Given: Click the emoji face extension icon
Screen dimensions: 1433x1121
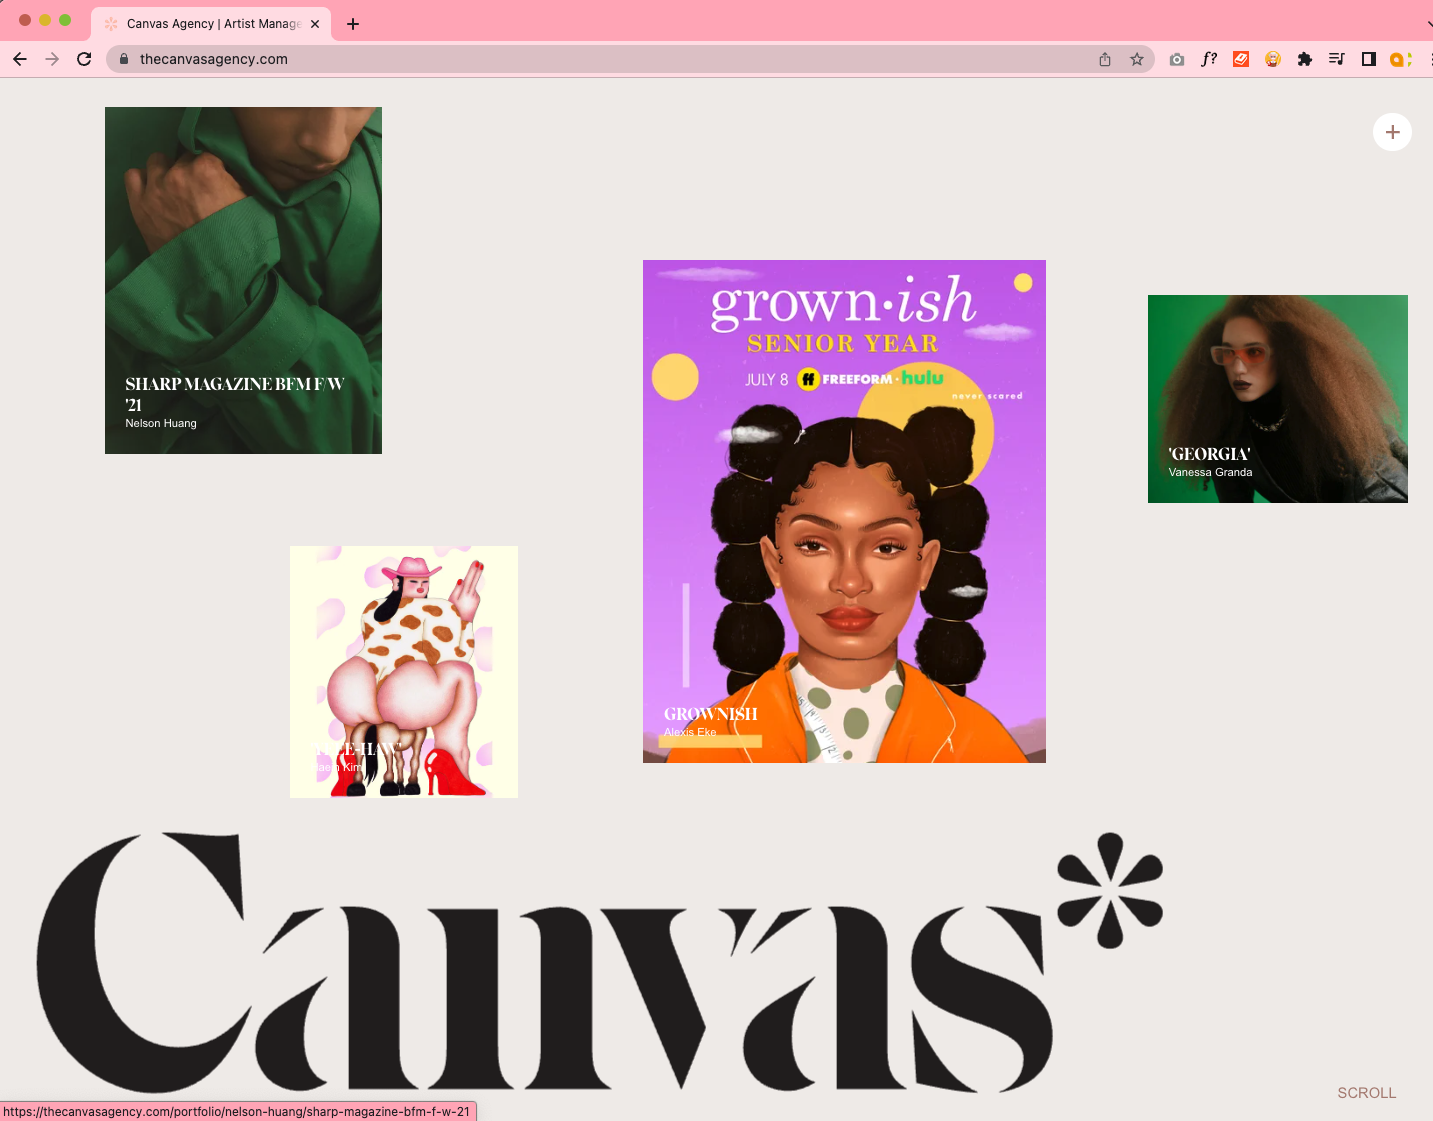Looking at the screenshot, I should (1273, 59).
